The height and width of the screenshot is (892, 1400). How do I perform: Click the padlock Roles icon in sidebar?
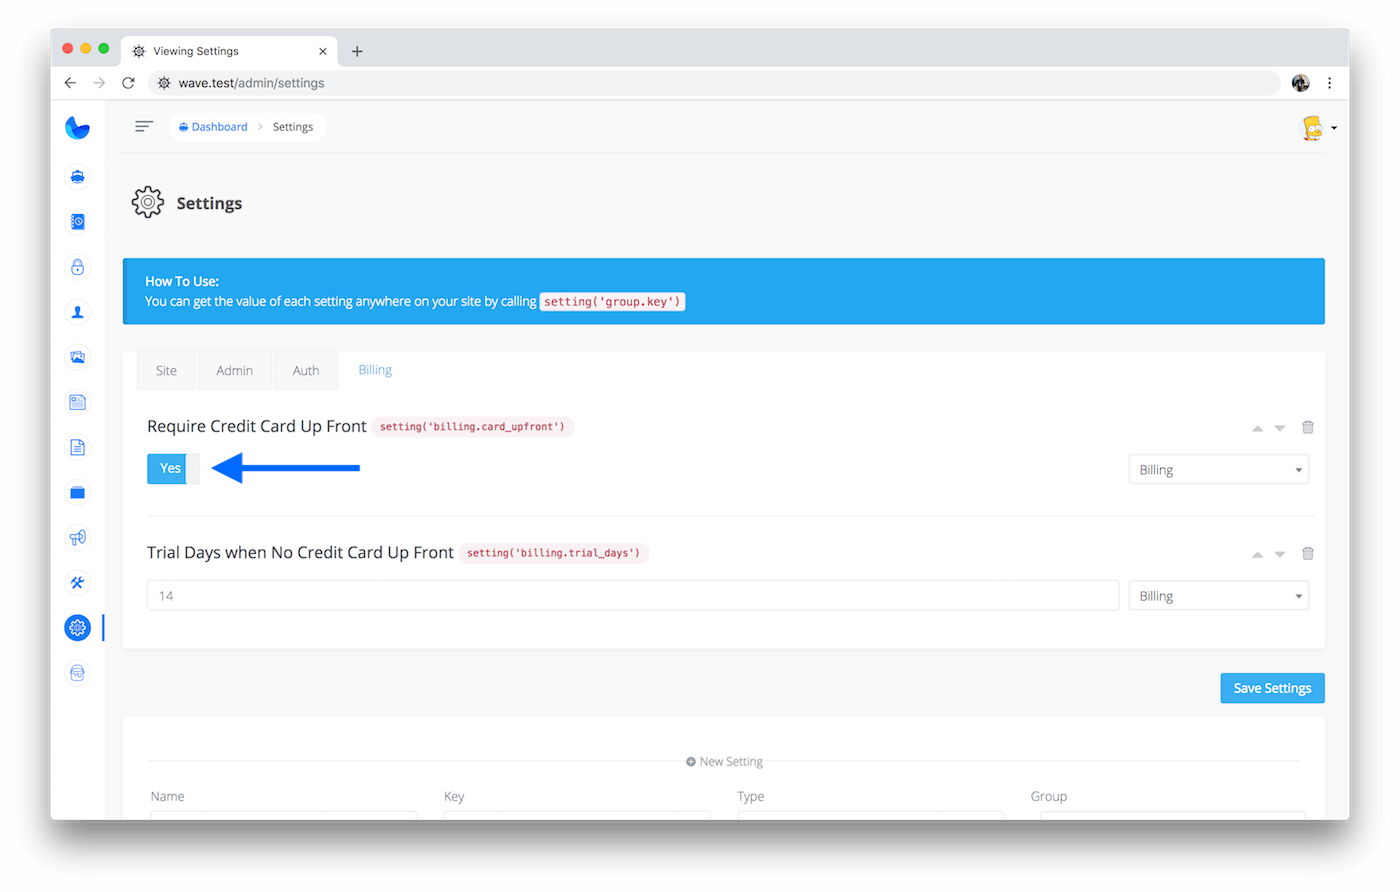[x=77, y=267]
